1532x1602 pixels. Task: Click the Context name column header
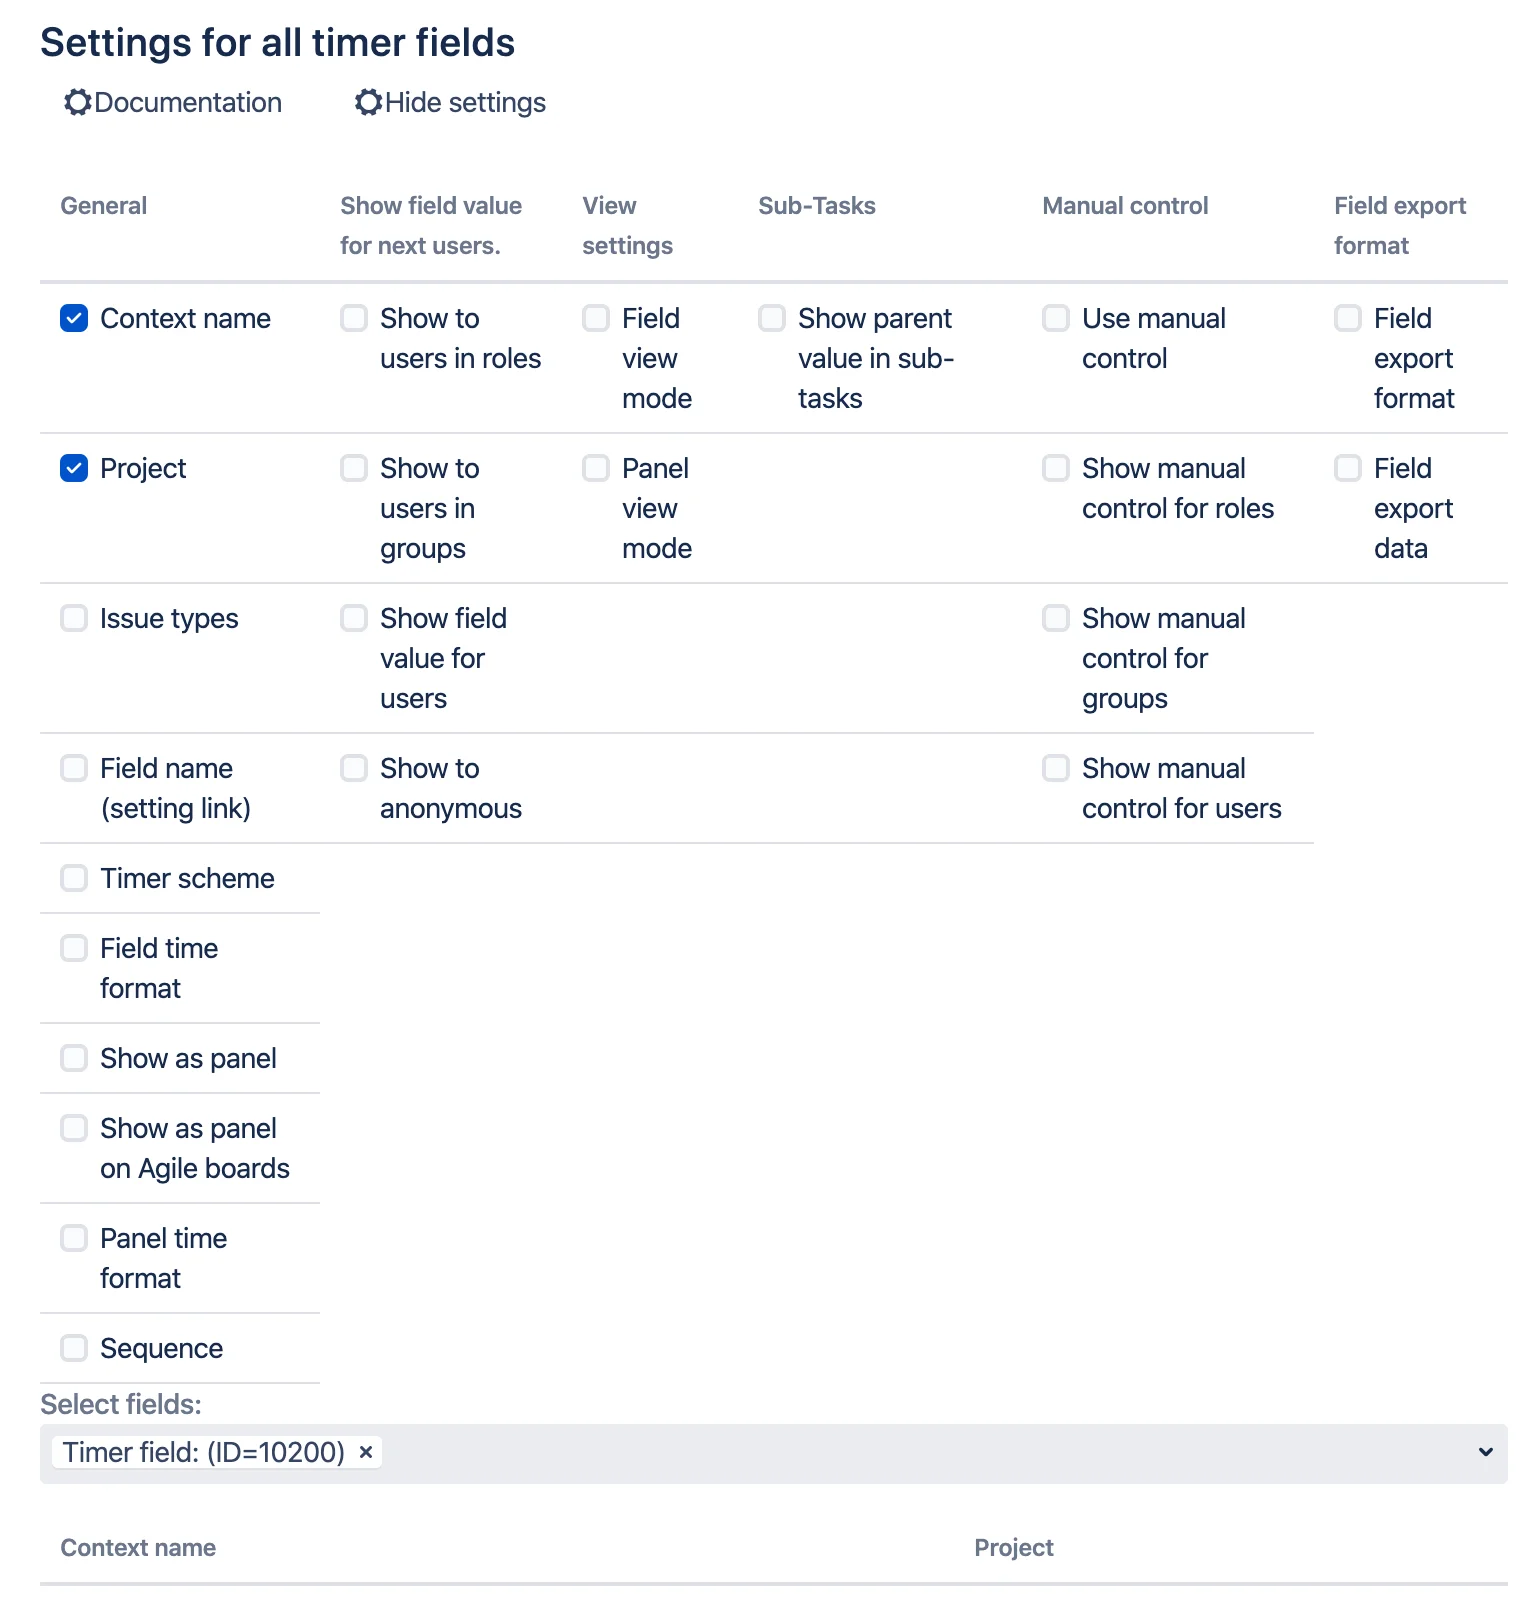click(138, 1548)
